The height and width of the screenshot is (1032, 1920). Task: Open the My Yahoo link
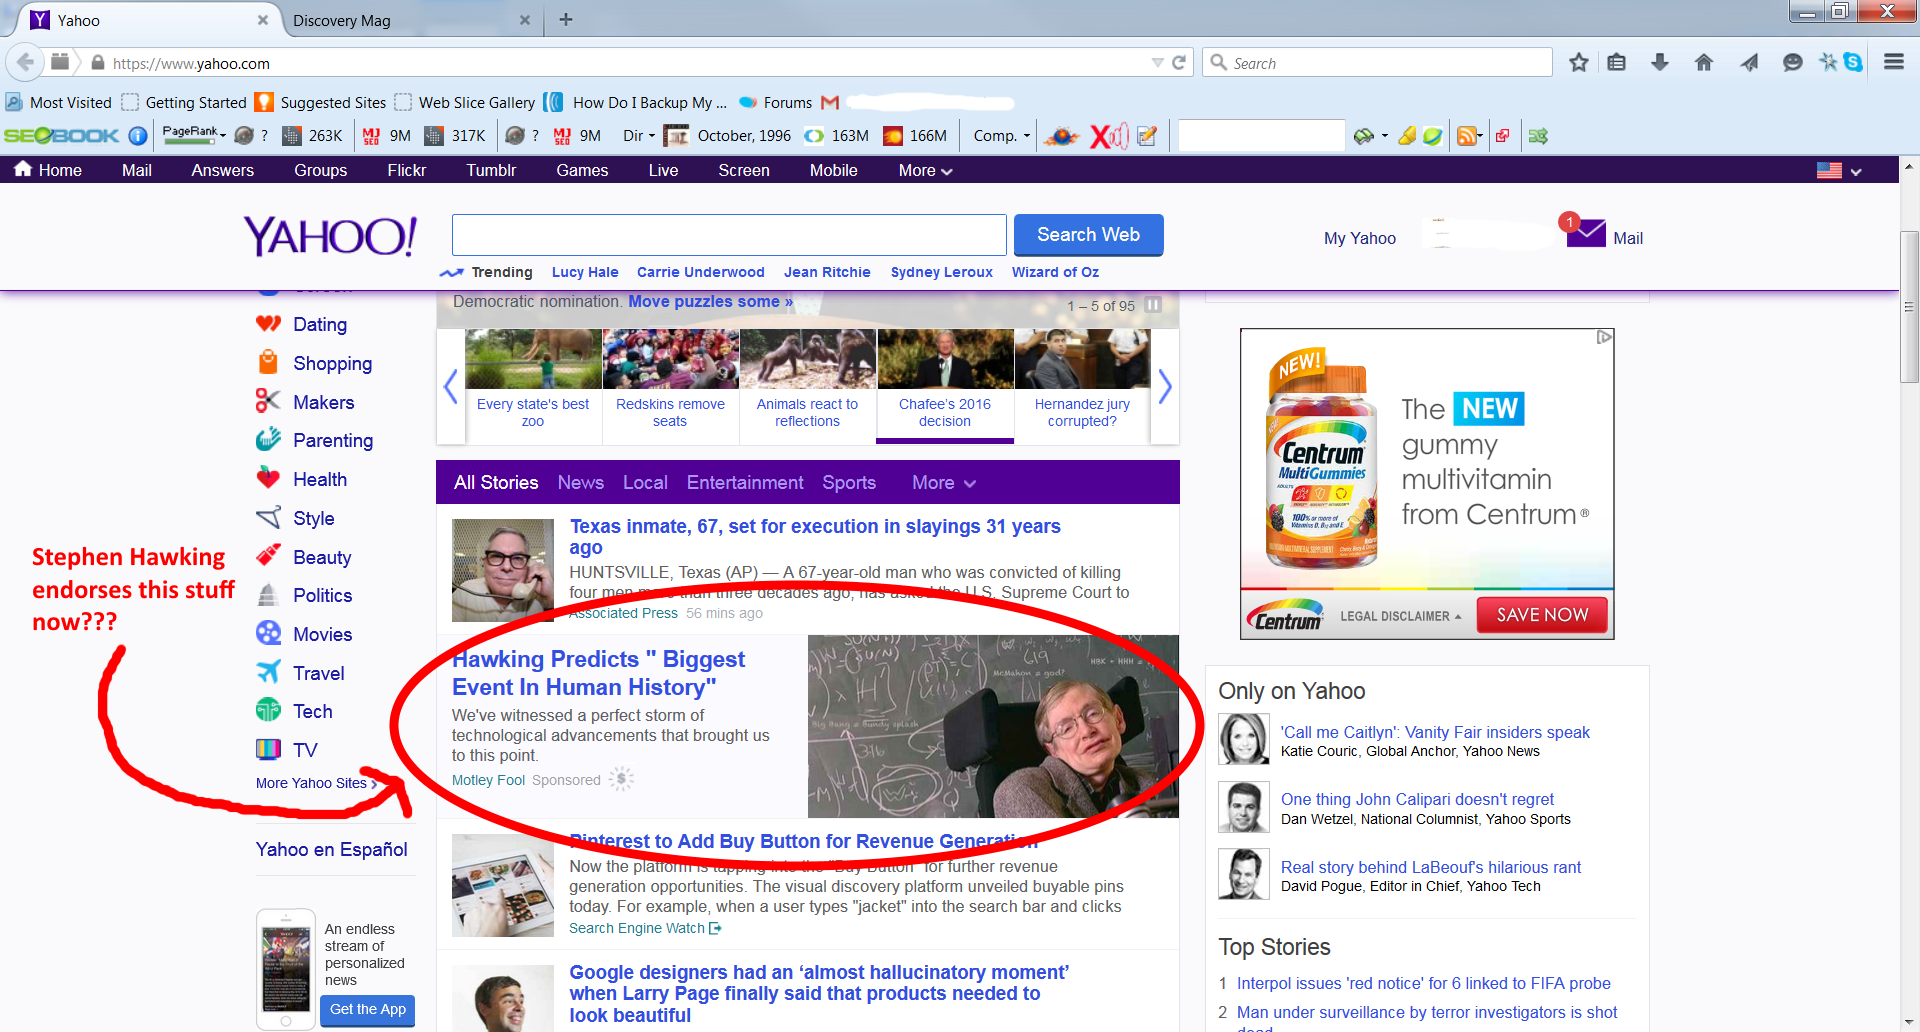click(x=1359, y=238)
